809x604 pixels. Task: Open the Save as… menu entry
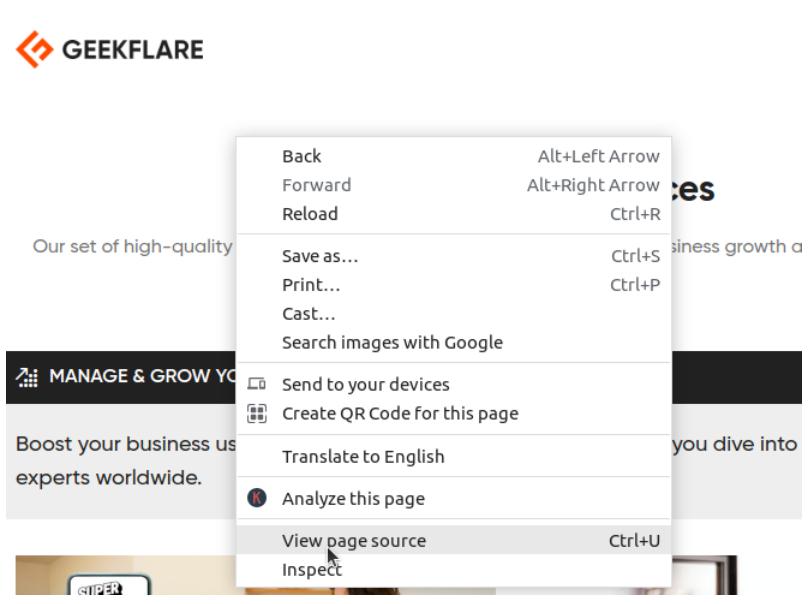[x=320, y=256]
